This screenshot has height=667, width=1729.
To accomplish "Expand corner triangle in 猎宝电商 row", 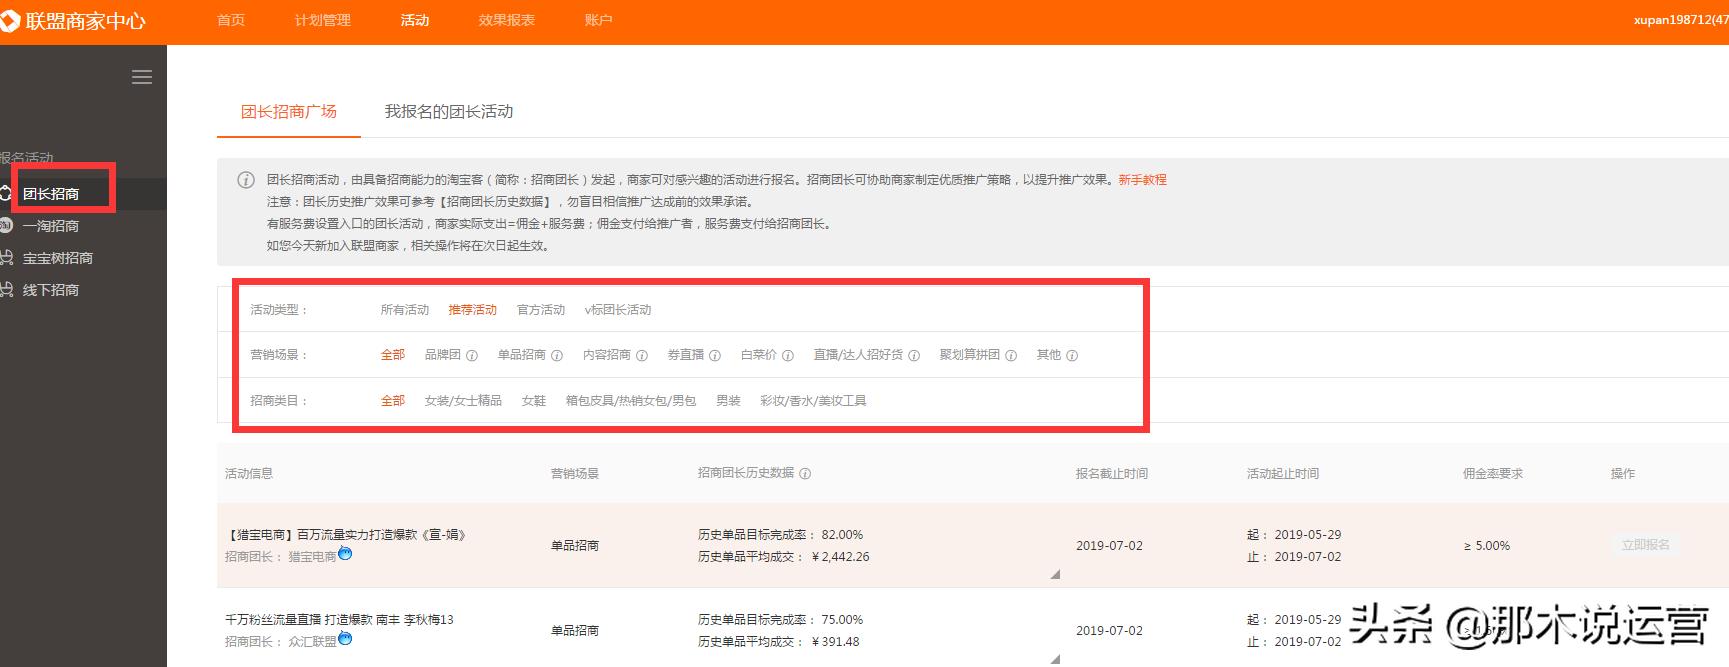I will 1055,574.
